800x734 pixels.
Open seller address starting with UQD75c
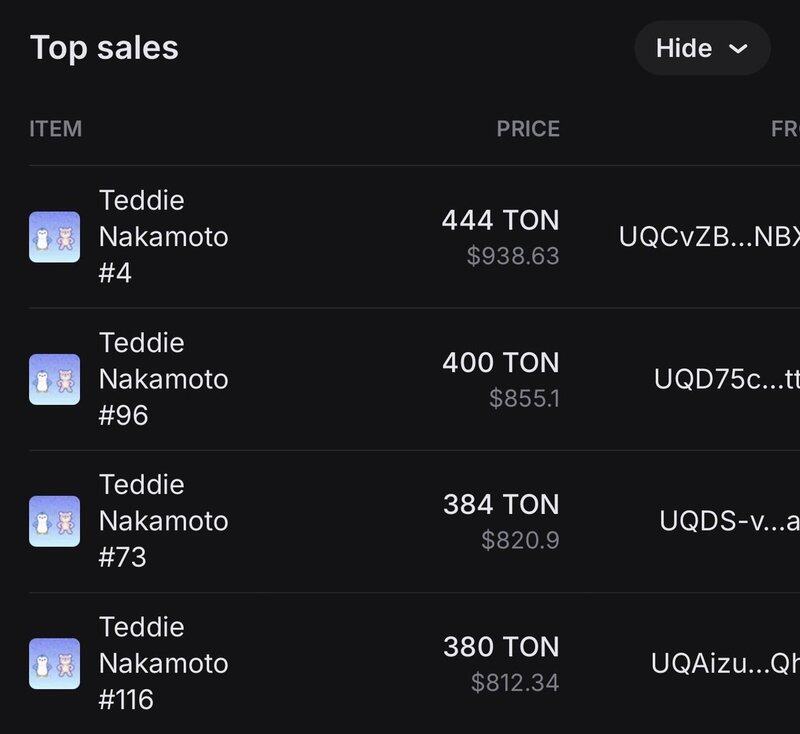point(726,379)
